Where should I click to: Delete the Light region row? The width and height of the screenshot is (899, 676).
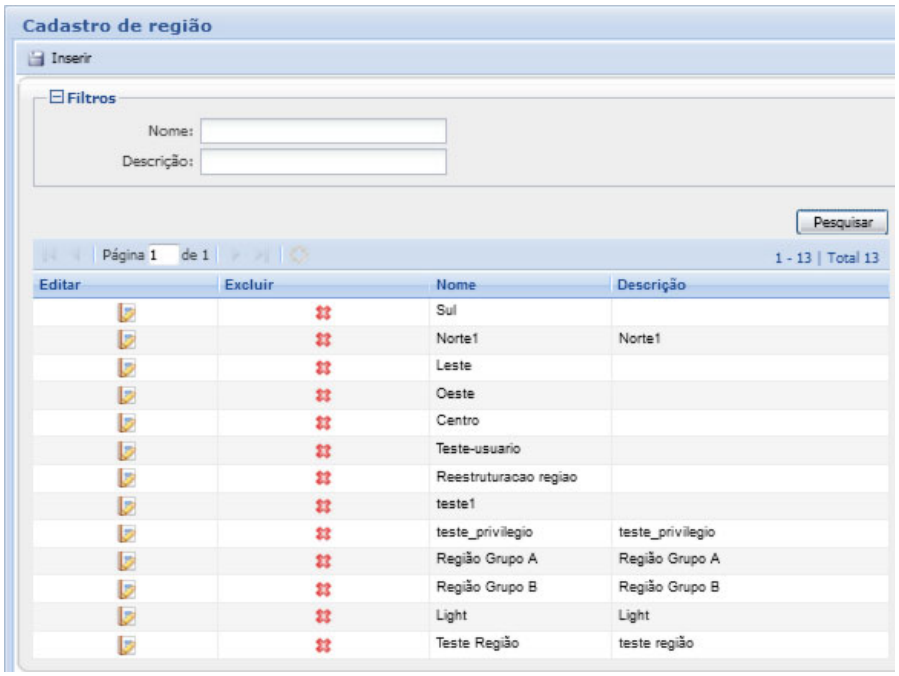(324, 616)
